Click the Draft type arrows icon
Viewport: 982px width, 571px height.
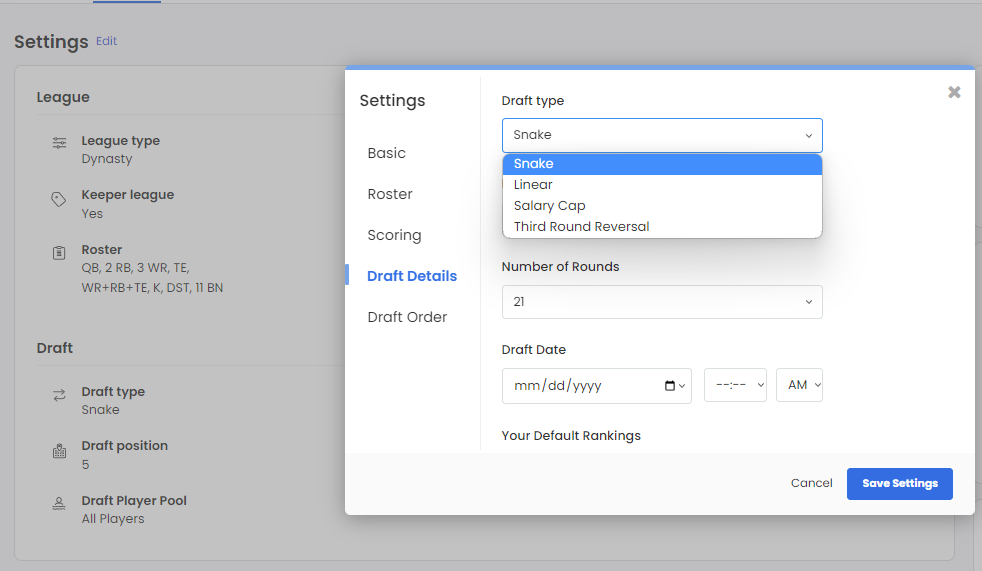click(59, 396)
